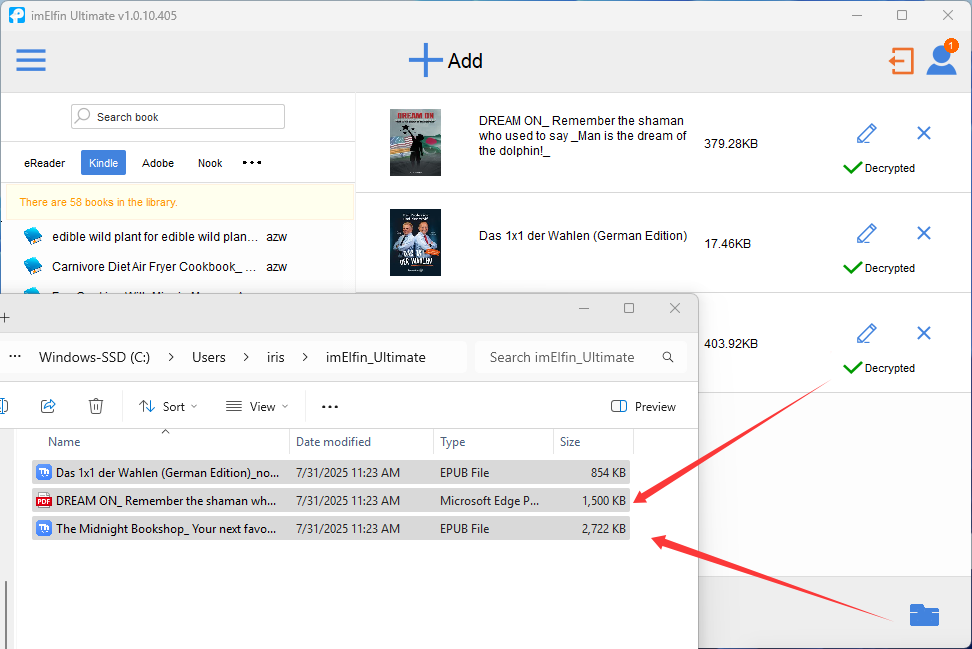This screenshot has height=649, width=972.
Task: Switch to the Adobe tab
Action: coord(157,163)
